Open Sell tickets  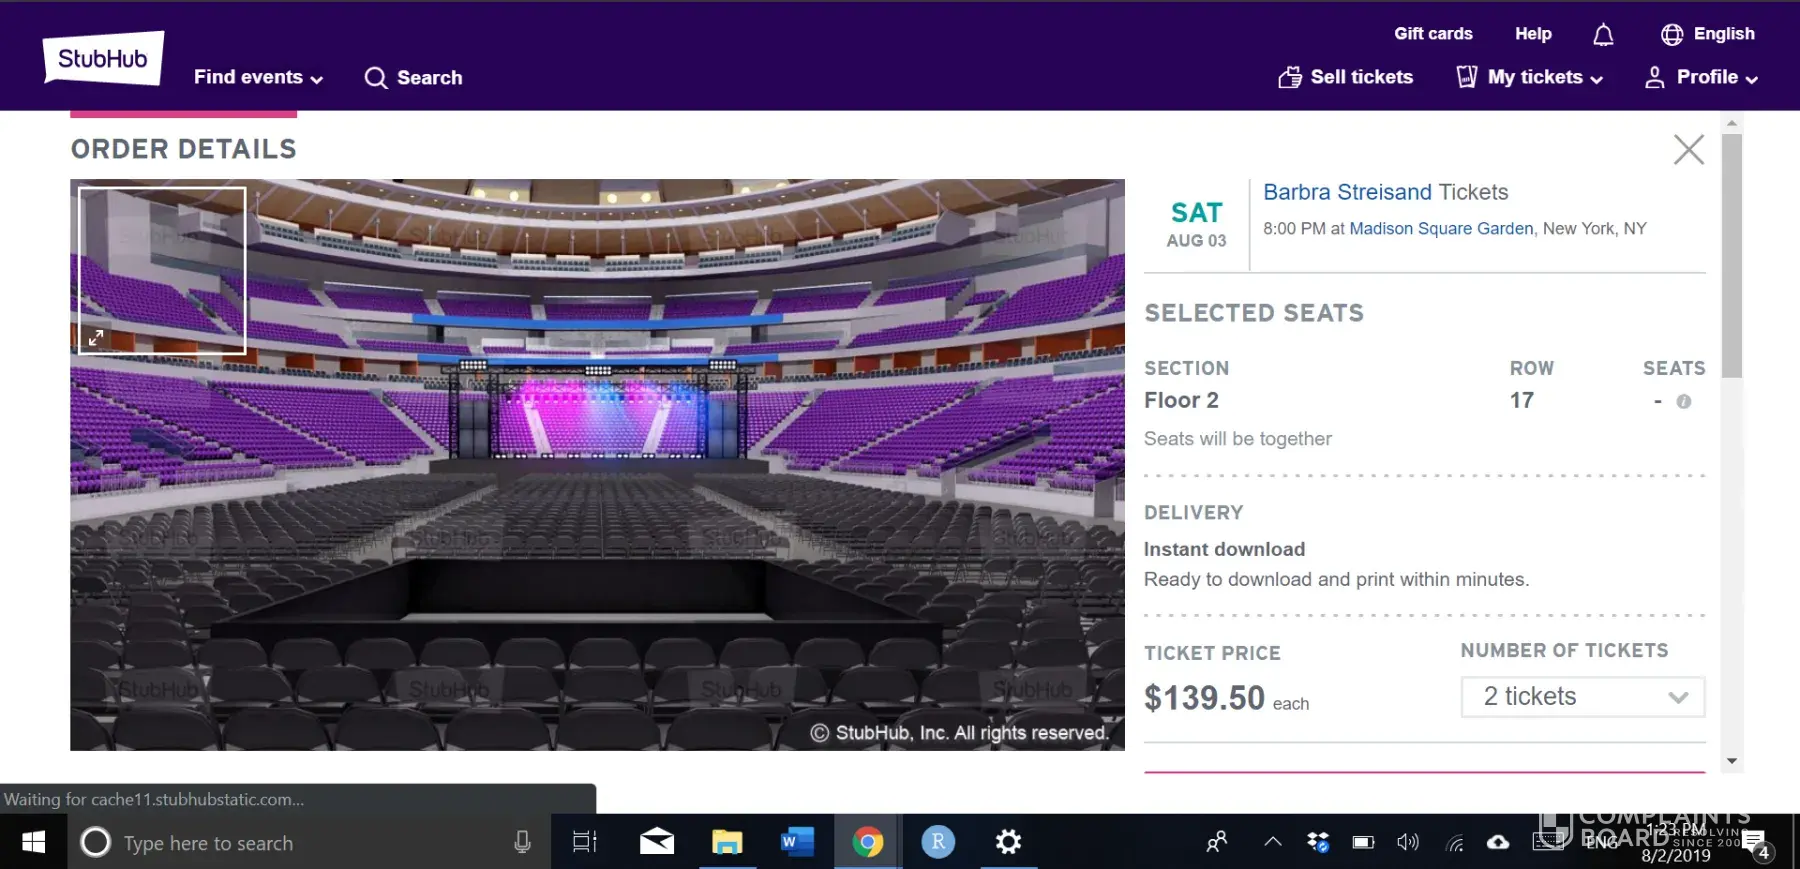(x=1346, y=77)
